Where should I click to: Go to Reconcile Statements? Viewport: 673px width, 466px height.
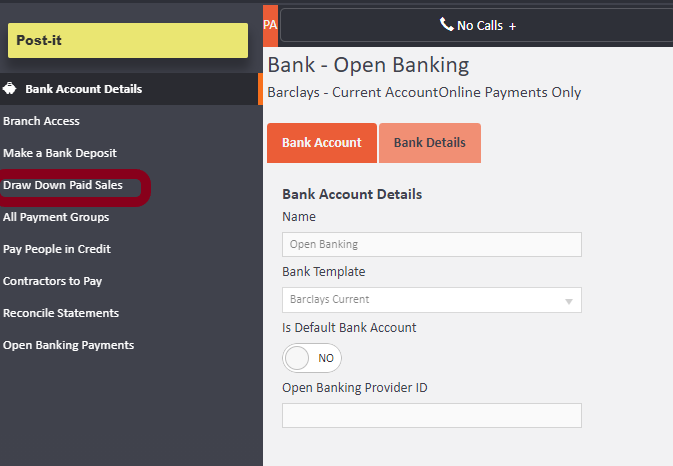click(61, 313)
